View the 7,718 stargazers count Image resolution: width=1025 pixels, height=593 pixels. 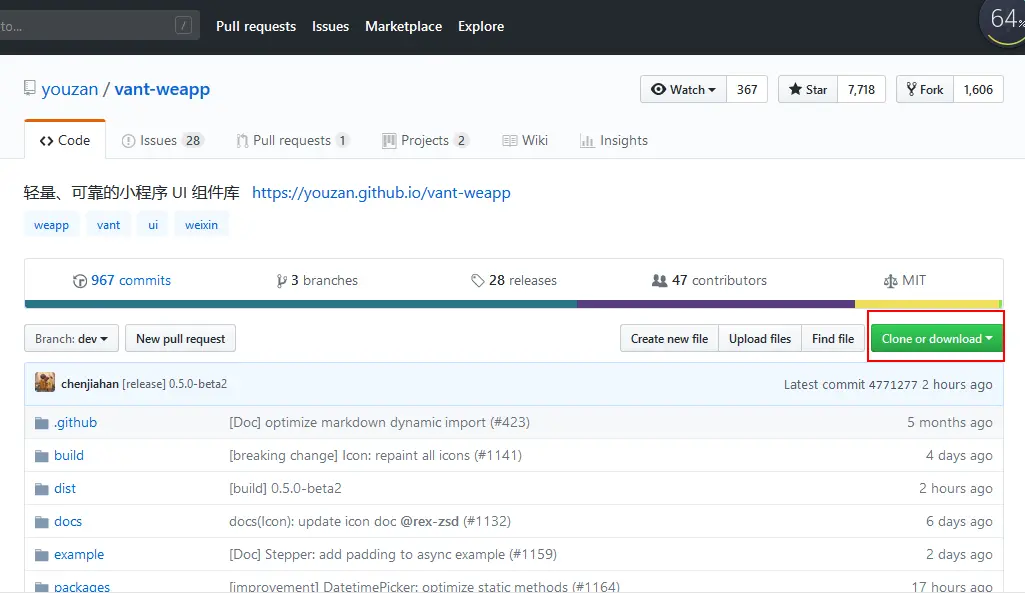point(862,90)
